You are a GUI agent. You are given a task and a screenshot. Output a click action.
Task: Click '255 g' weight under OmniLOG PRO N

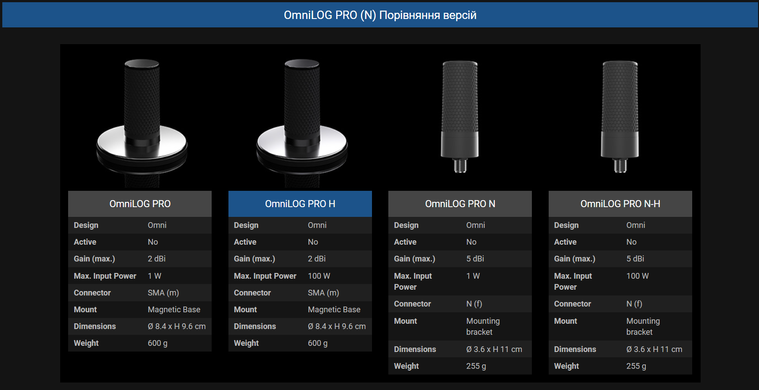476,366
